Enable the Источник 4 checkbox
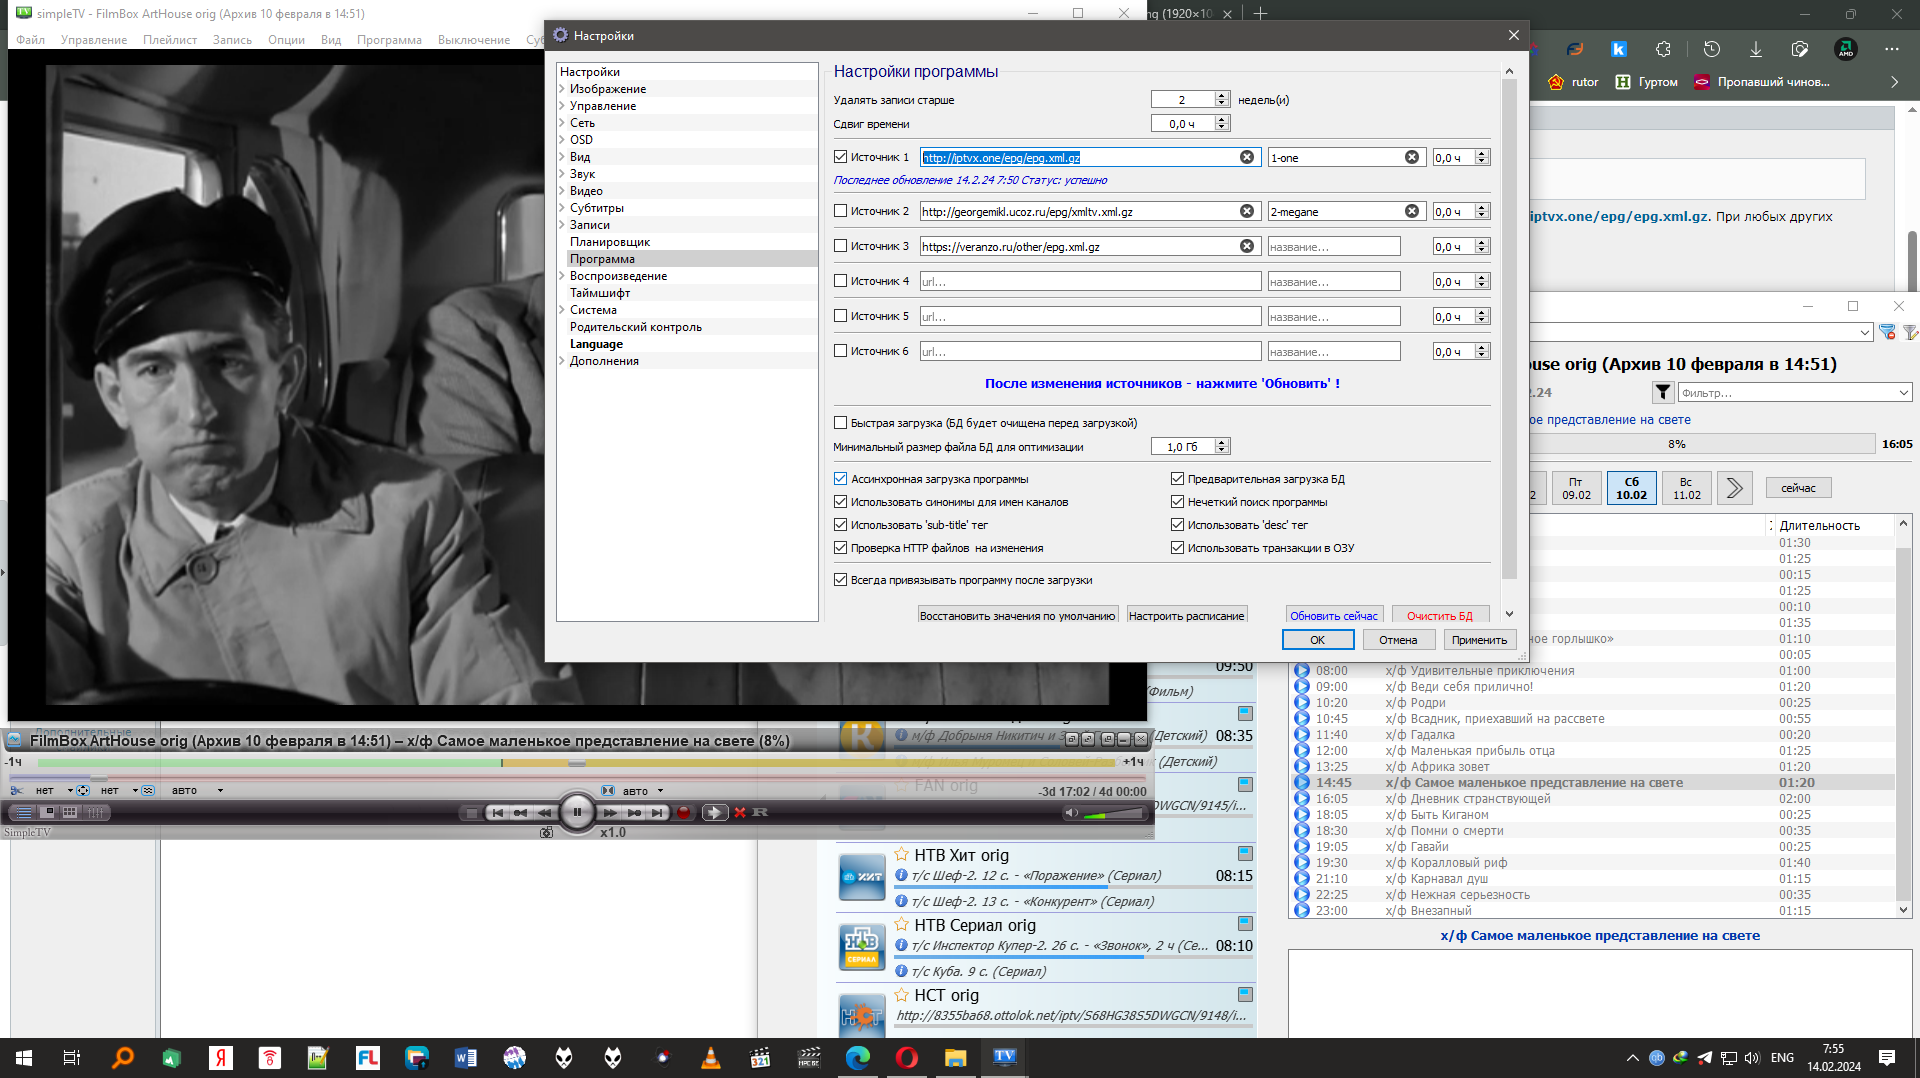1920x1078 pixels. click(841, 281)
